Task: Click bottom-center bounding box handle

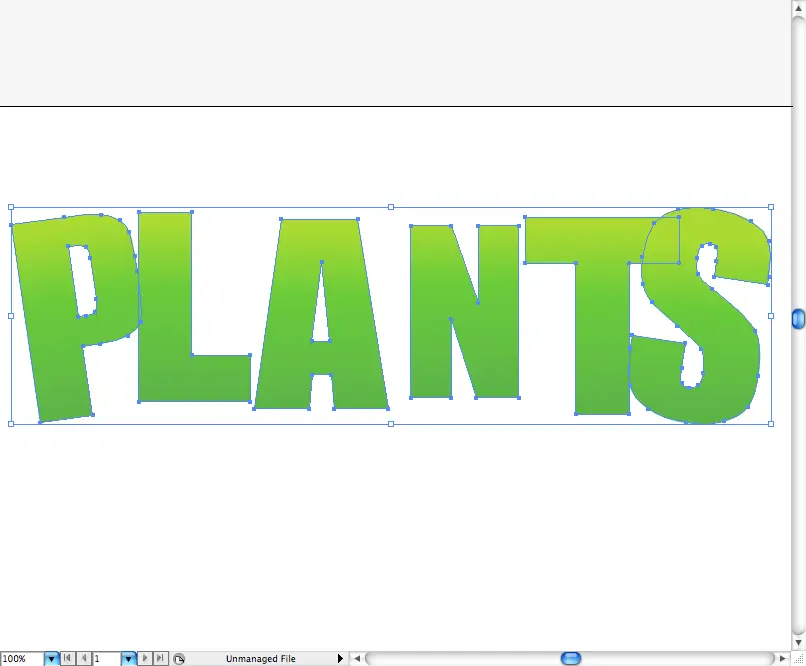Action: [x=391, y=424]
